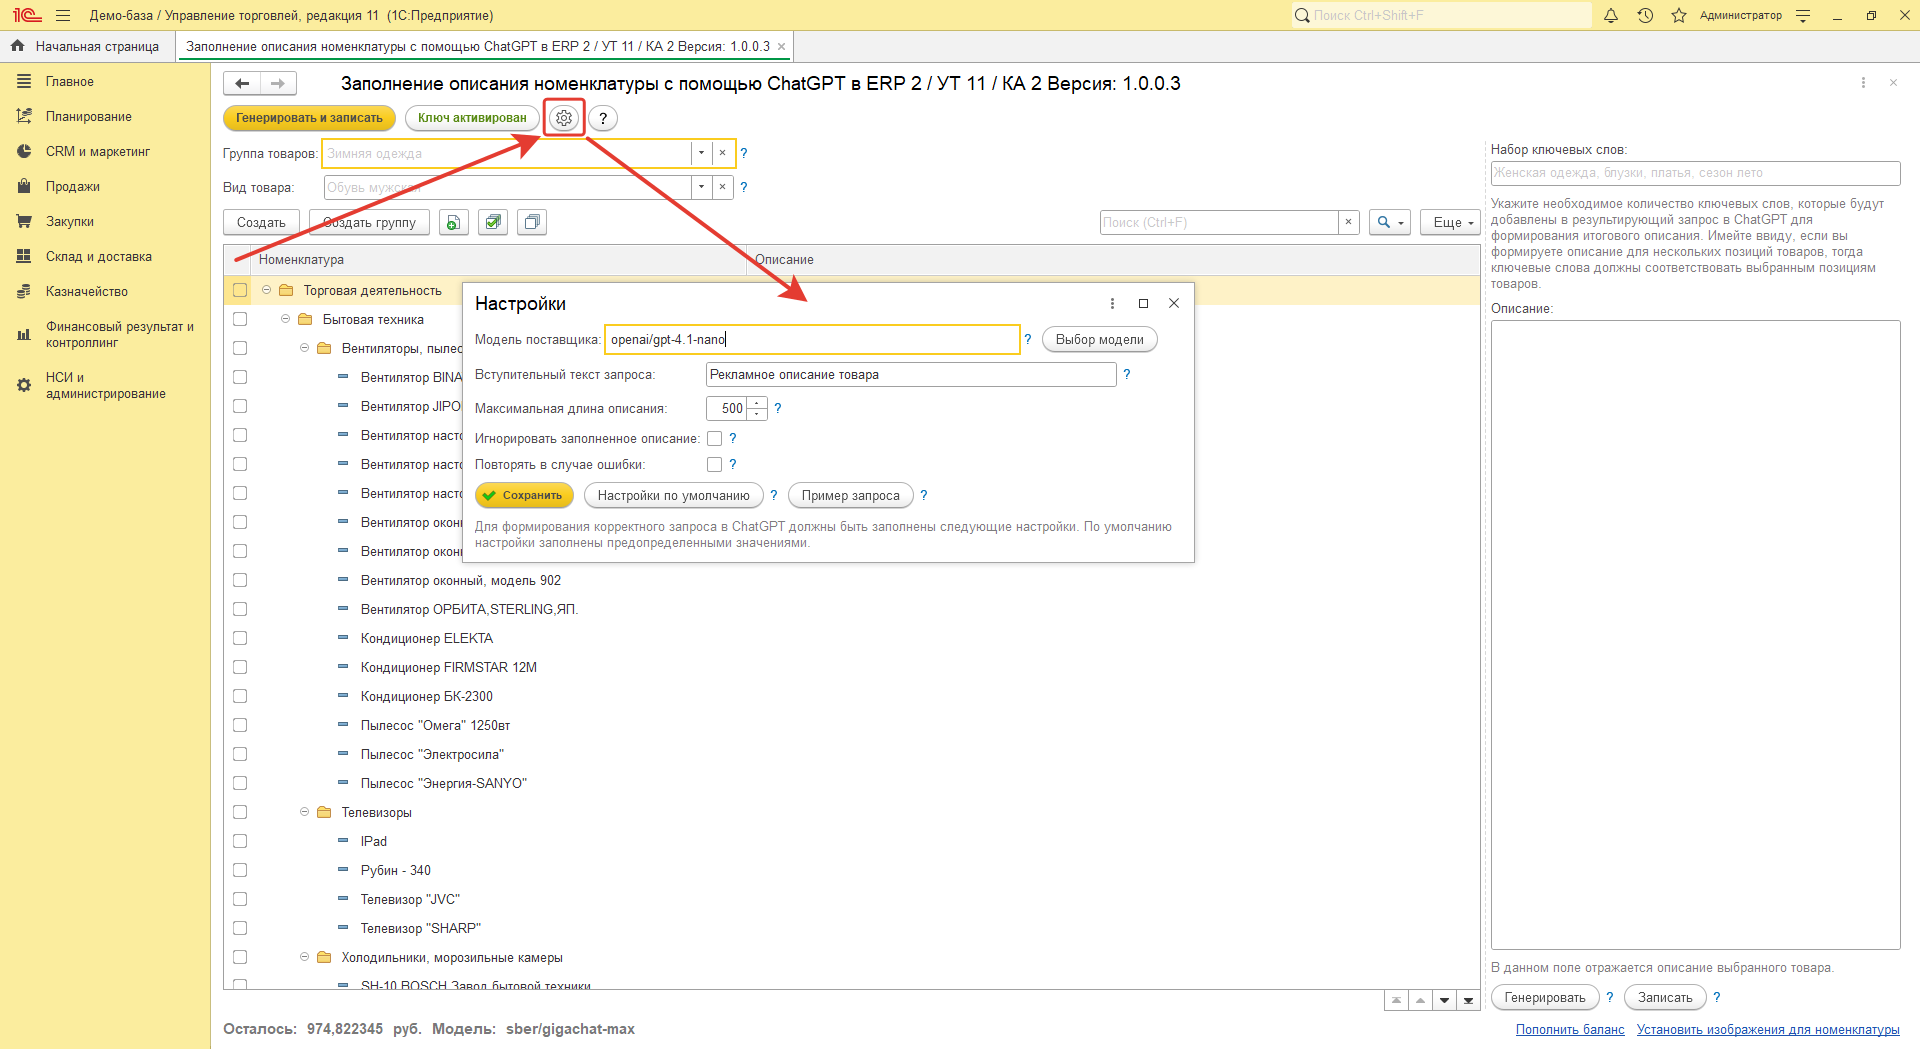This screenshot has width=1920, height=1049.
Task: Enable the Игнорировать заполненное описание checkbox
Action: (x=714, y=438)
